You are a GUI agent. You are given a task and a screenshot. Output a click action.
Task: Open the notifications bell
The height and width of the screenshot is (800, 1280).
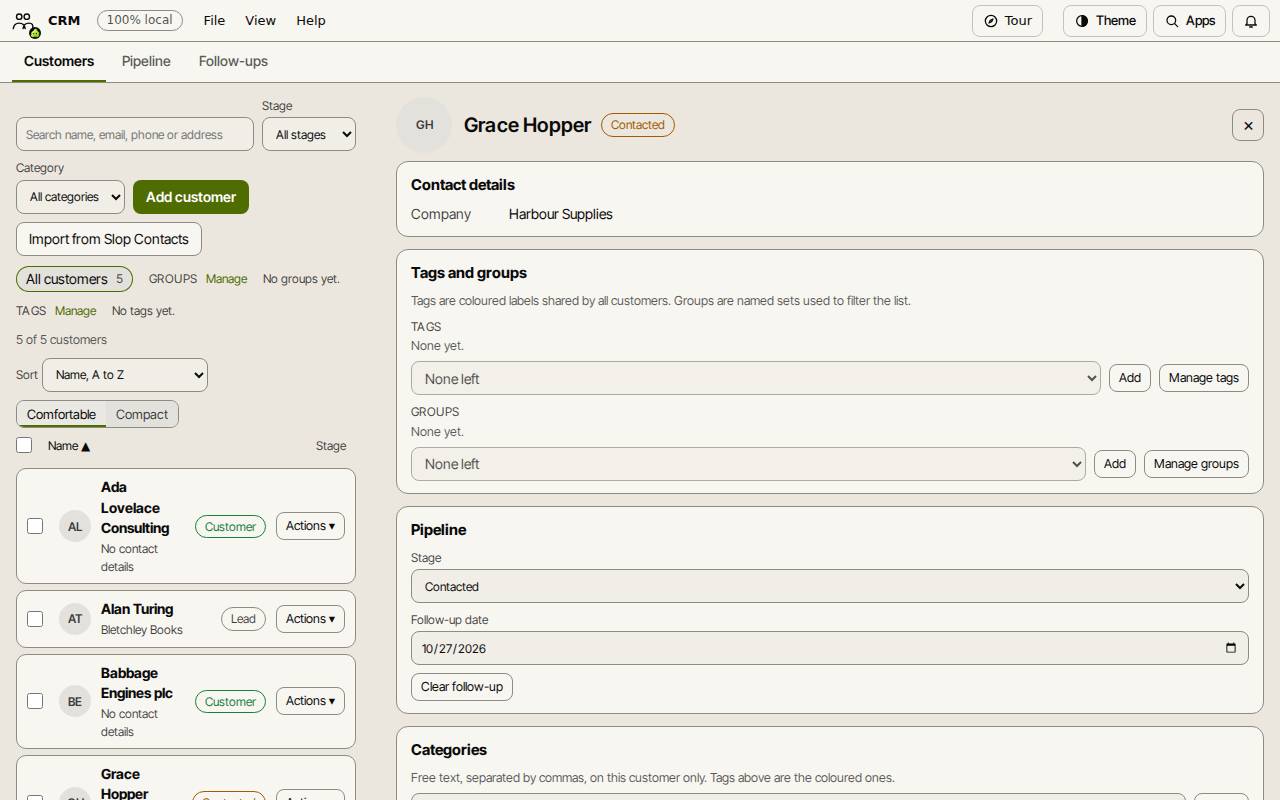point(1250,21)
